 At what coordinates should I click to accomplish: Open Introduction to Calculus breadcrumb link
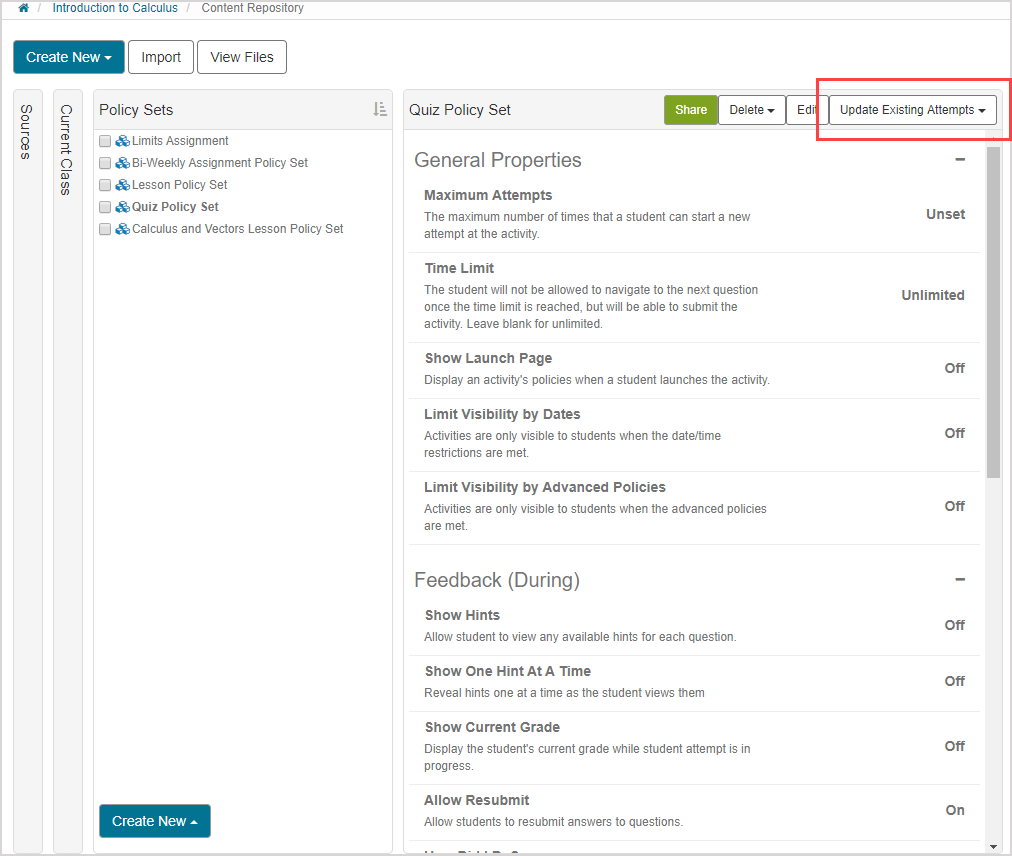click(115, 8)
